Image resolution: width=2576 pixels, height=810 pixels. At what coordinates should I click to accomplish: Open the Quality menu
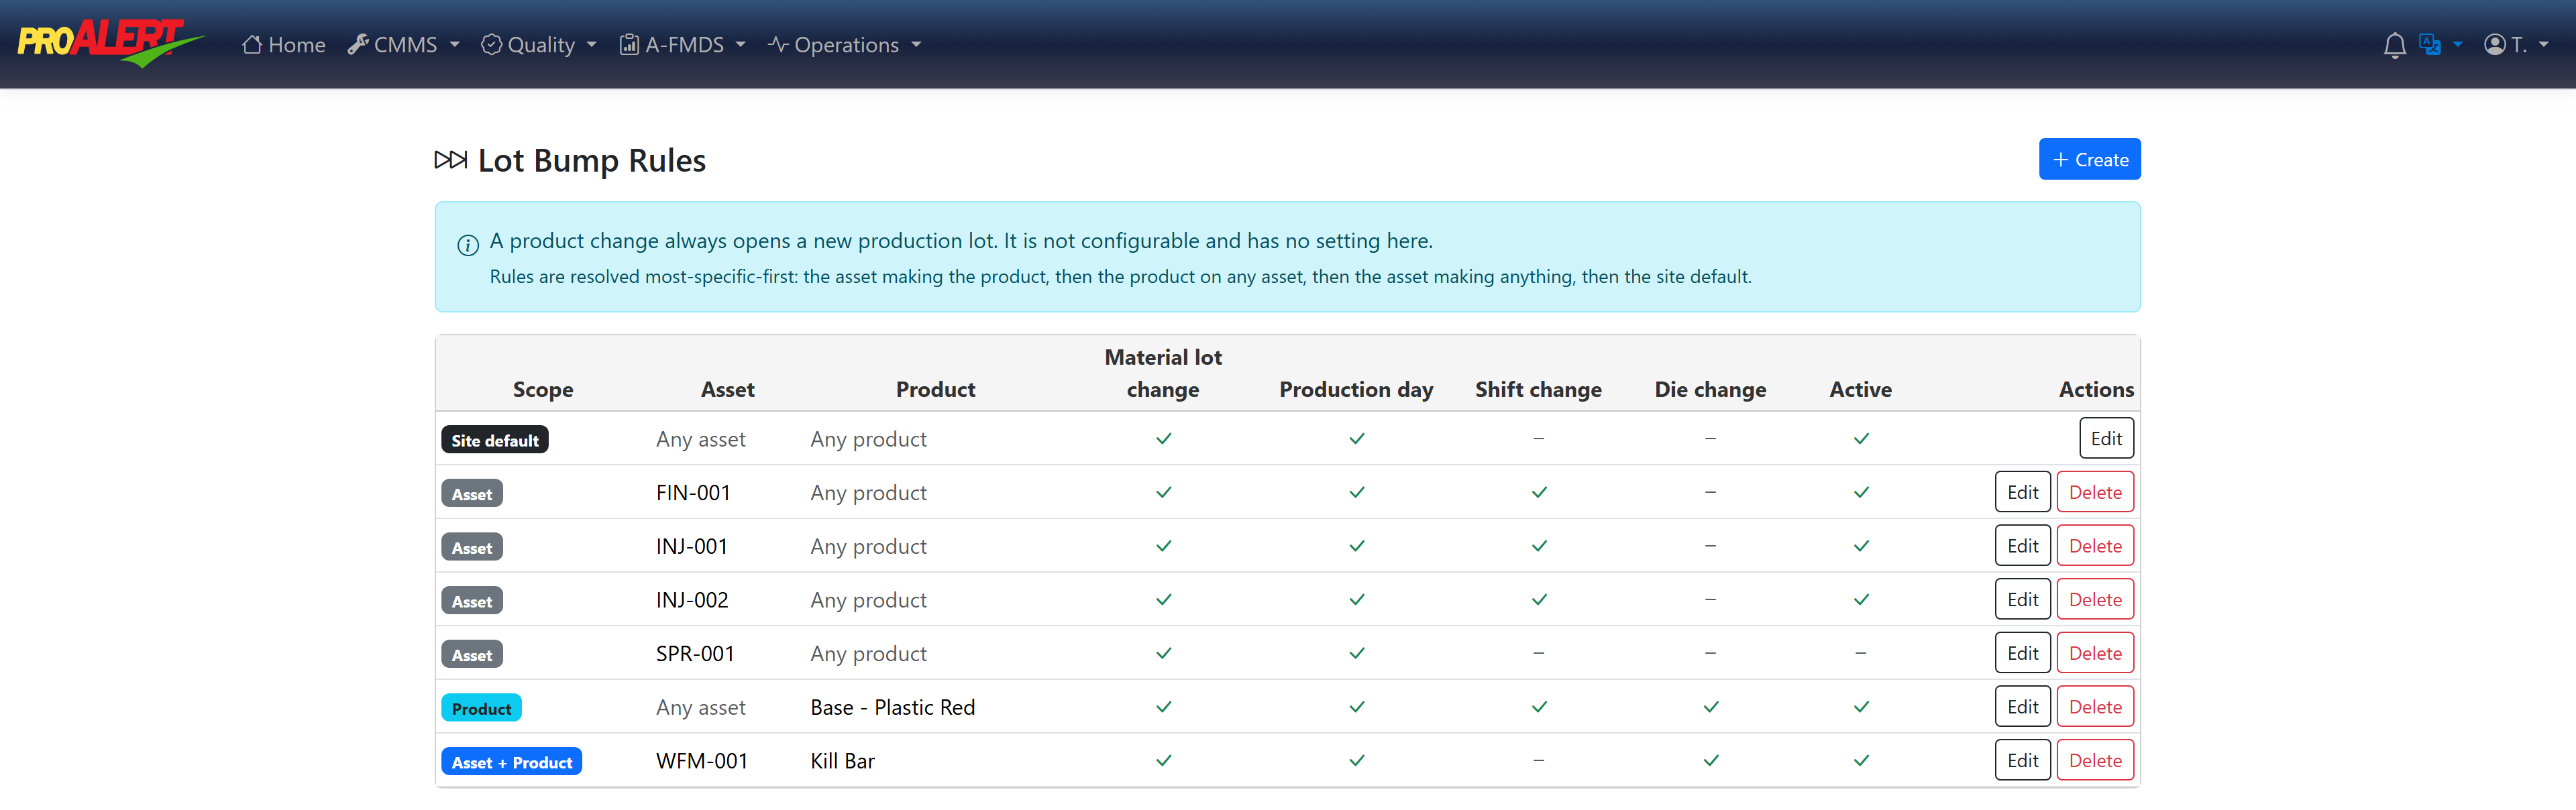coord(539,45)
